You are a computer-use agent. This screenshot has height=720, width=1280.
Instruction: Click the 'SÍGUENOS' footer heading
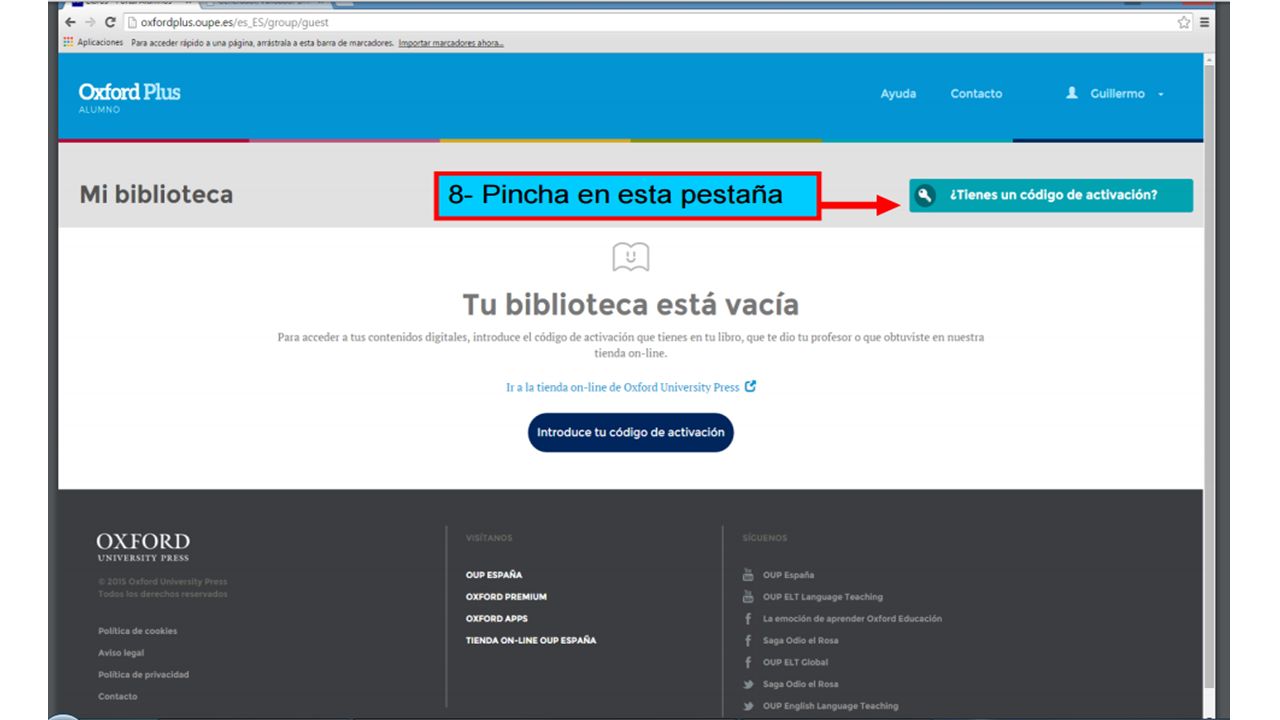pos(764,538)
